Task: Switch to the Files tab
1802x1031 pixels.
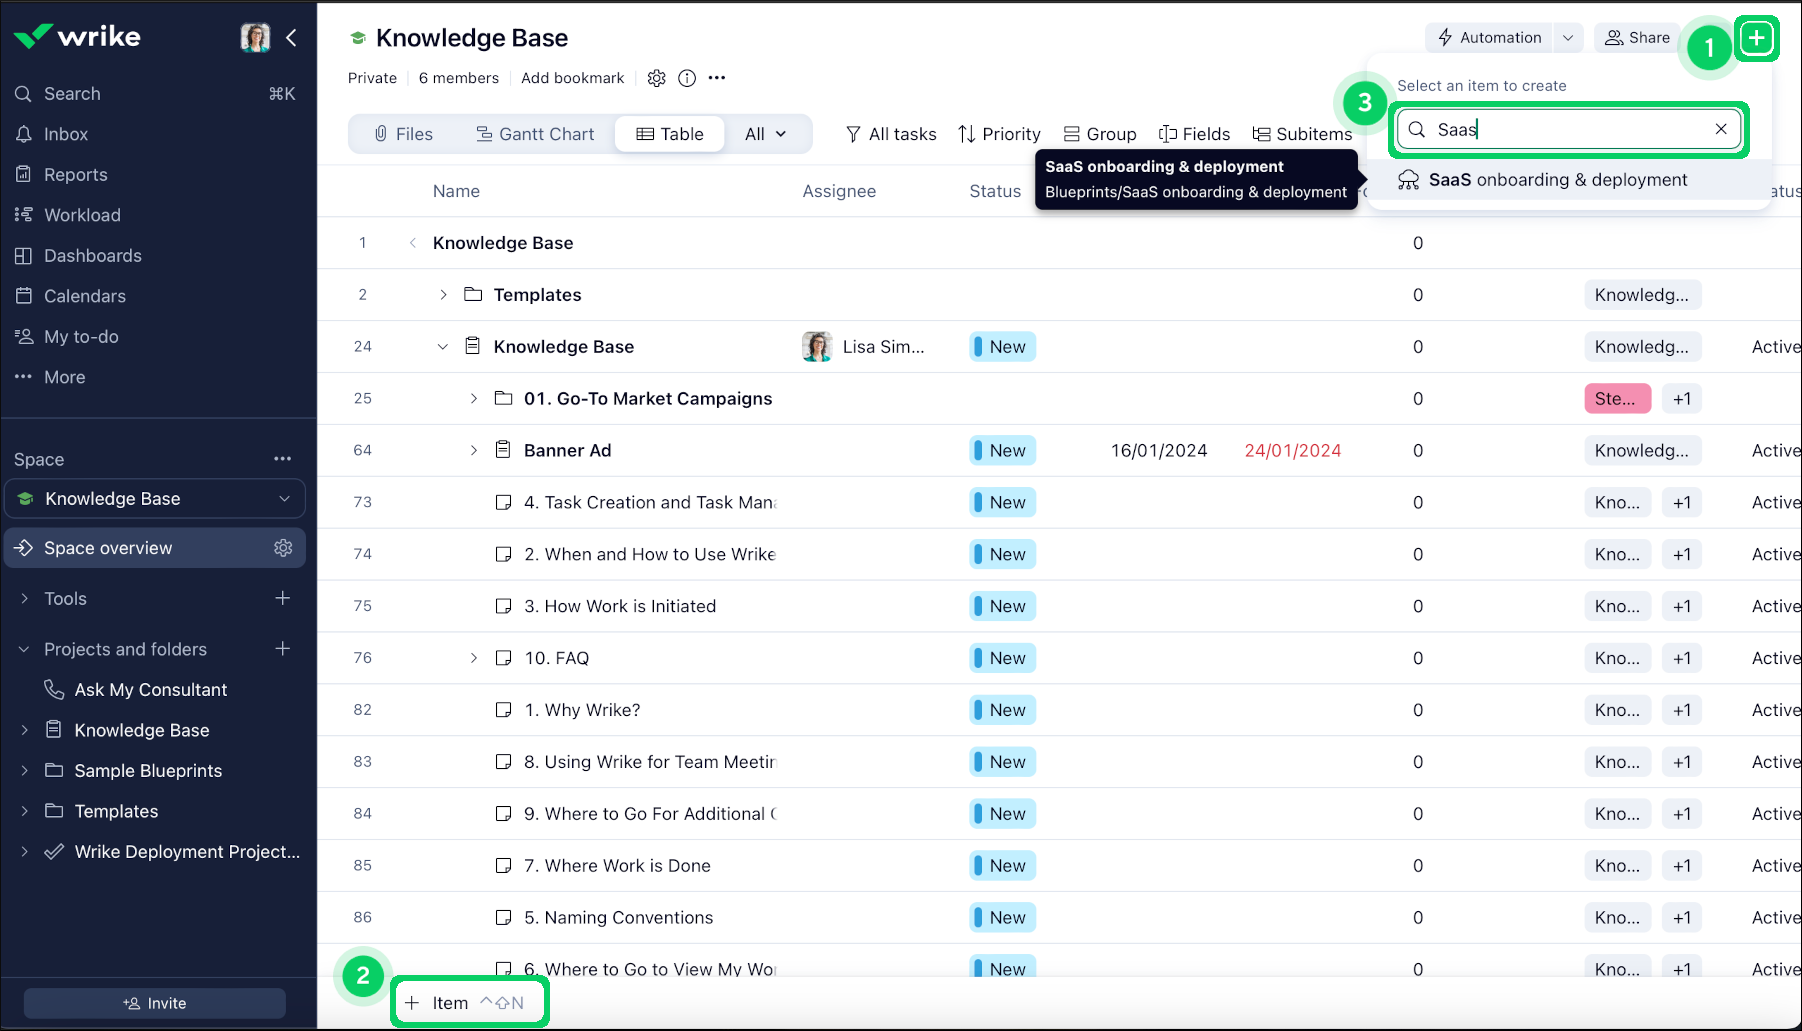Action: coord(403,134)
